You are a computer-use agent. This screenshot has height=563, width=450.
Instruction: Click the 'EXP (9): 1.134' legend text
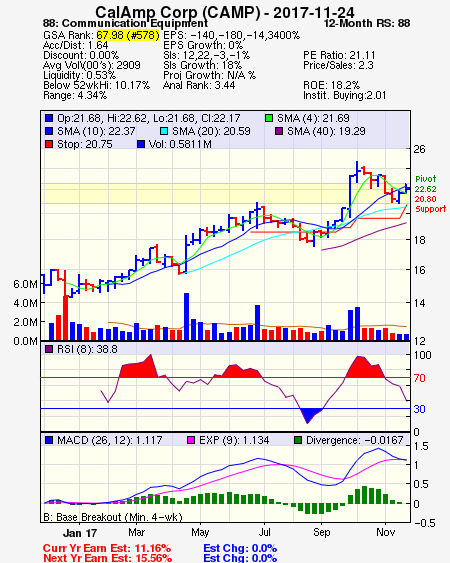tap(234, 440)
